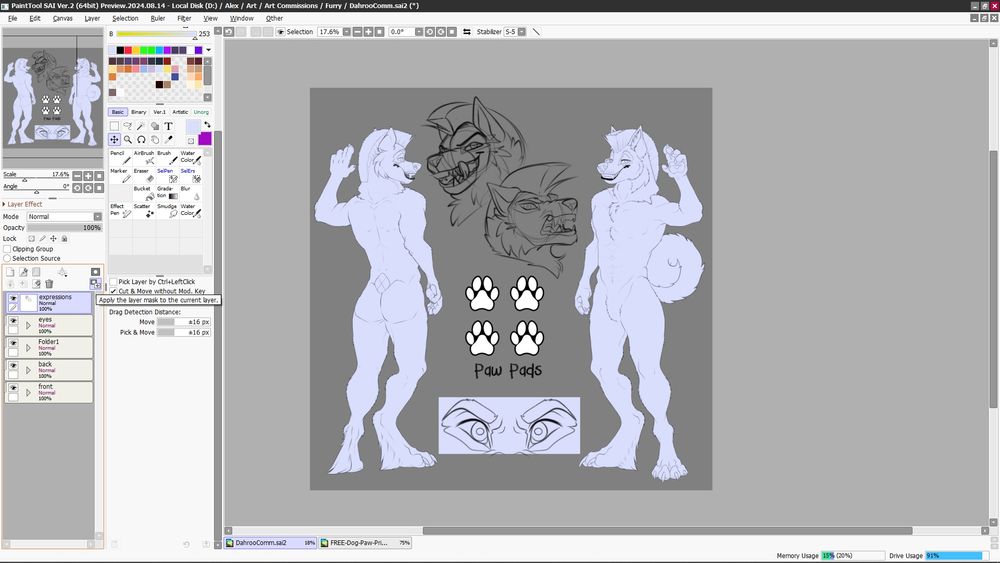Viewport: 1000px width, 563px height.
Task: Select the magic wand tool
Action: [x=141, y=126]
